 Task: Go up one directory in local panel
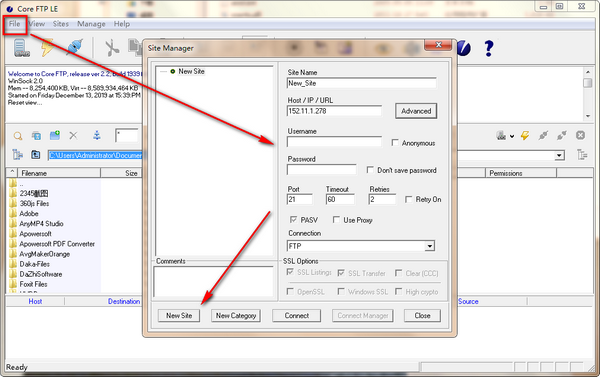pyautogui.click(x=36, y=155)
